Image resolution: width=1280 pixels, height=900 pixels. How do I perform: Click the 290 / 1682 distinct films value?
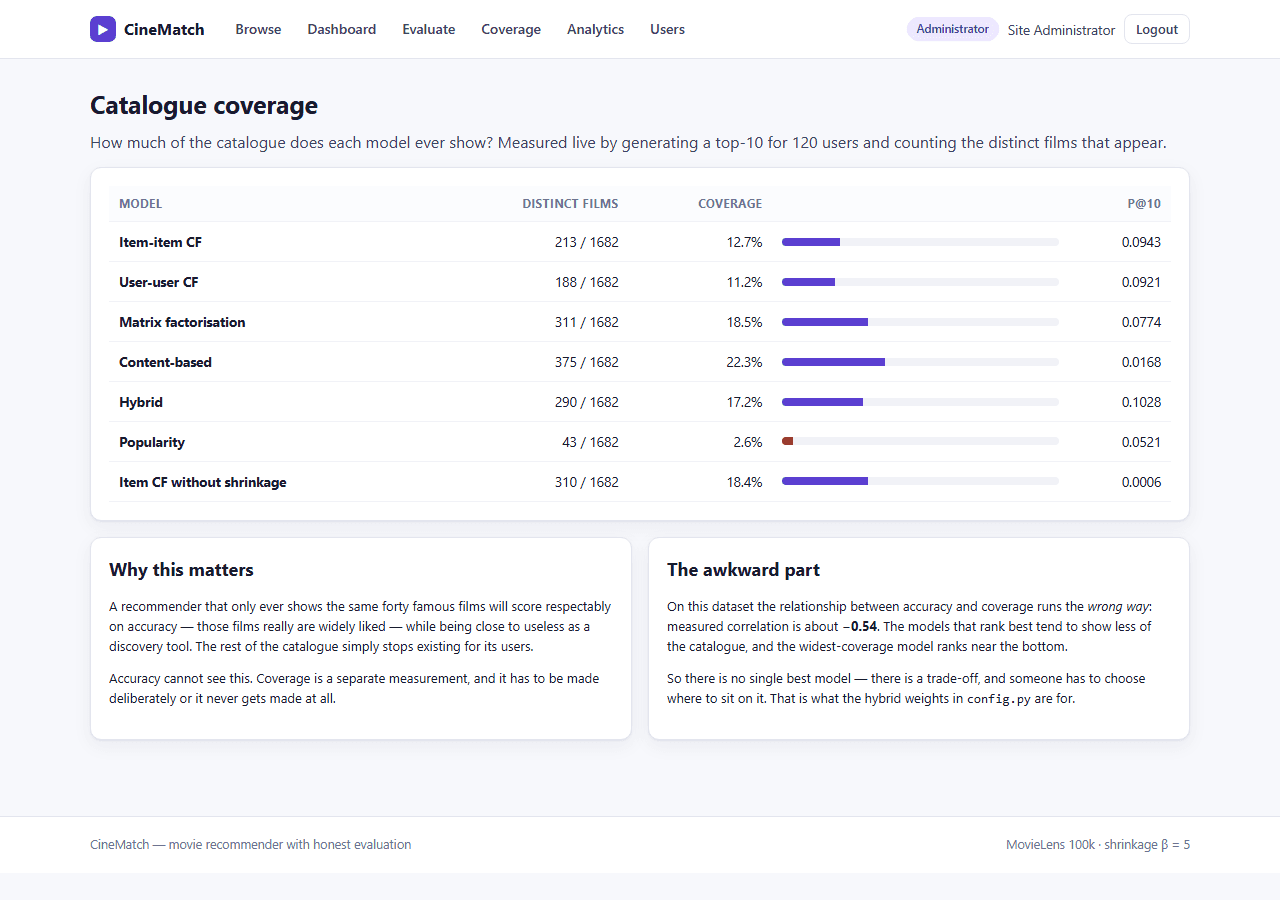(587, 402)
